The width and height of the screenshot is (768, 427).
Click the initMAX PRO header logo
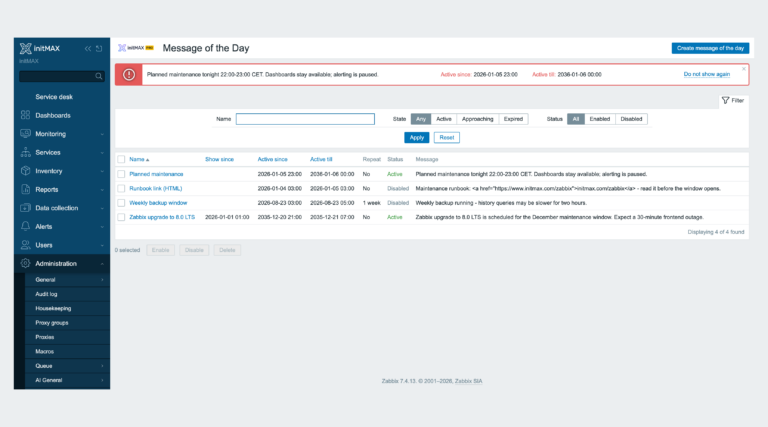[136, 48]
